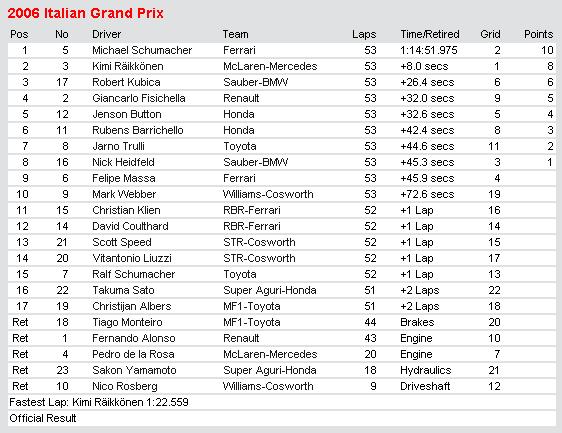This screenshot has width=562, height=433.
Task: Select the Official Result text
Action: coord(43,418)
